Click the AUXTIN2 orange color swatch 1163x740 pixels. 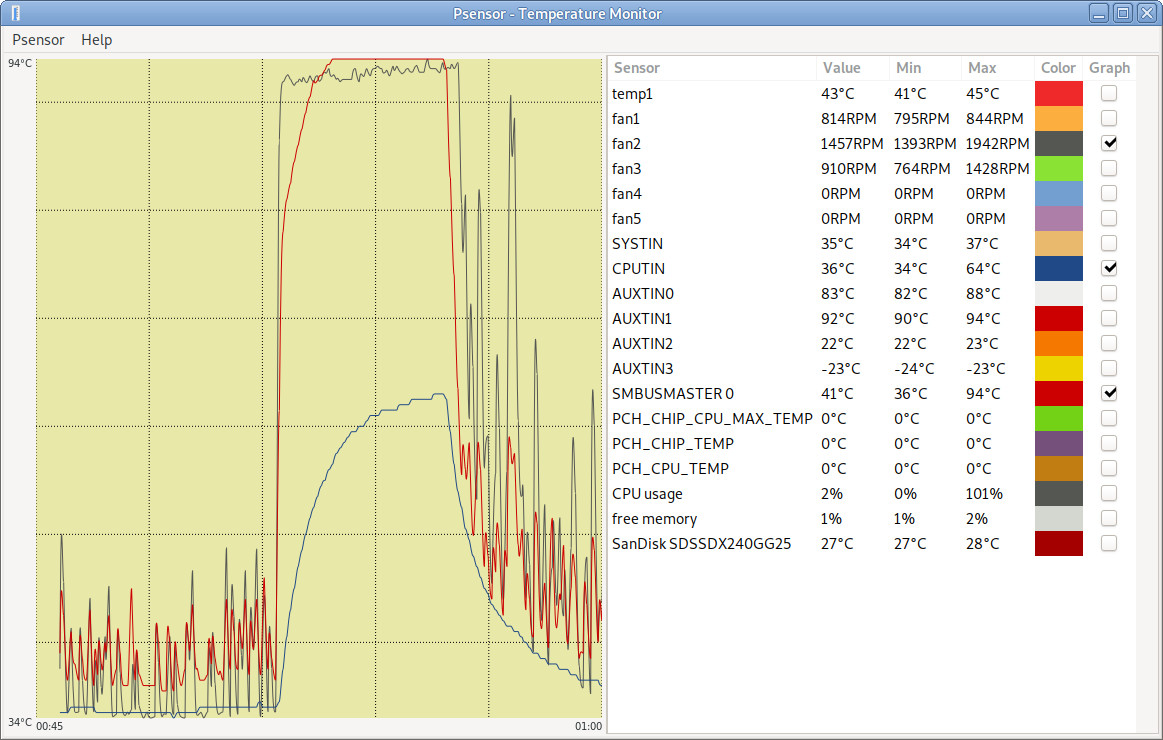1058,343
